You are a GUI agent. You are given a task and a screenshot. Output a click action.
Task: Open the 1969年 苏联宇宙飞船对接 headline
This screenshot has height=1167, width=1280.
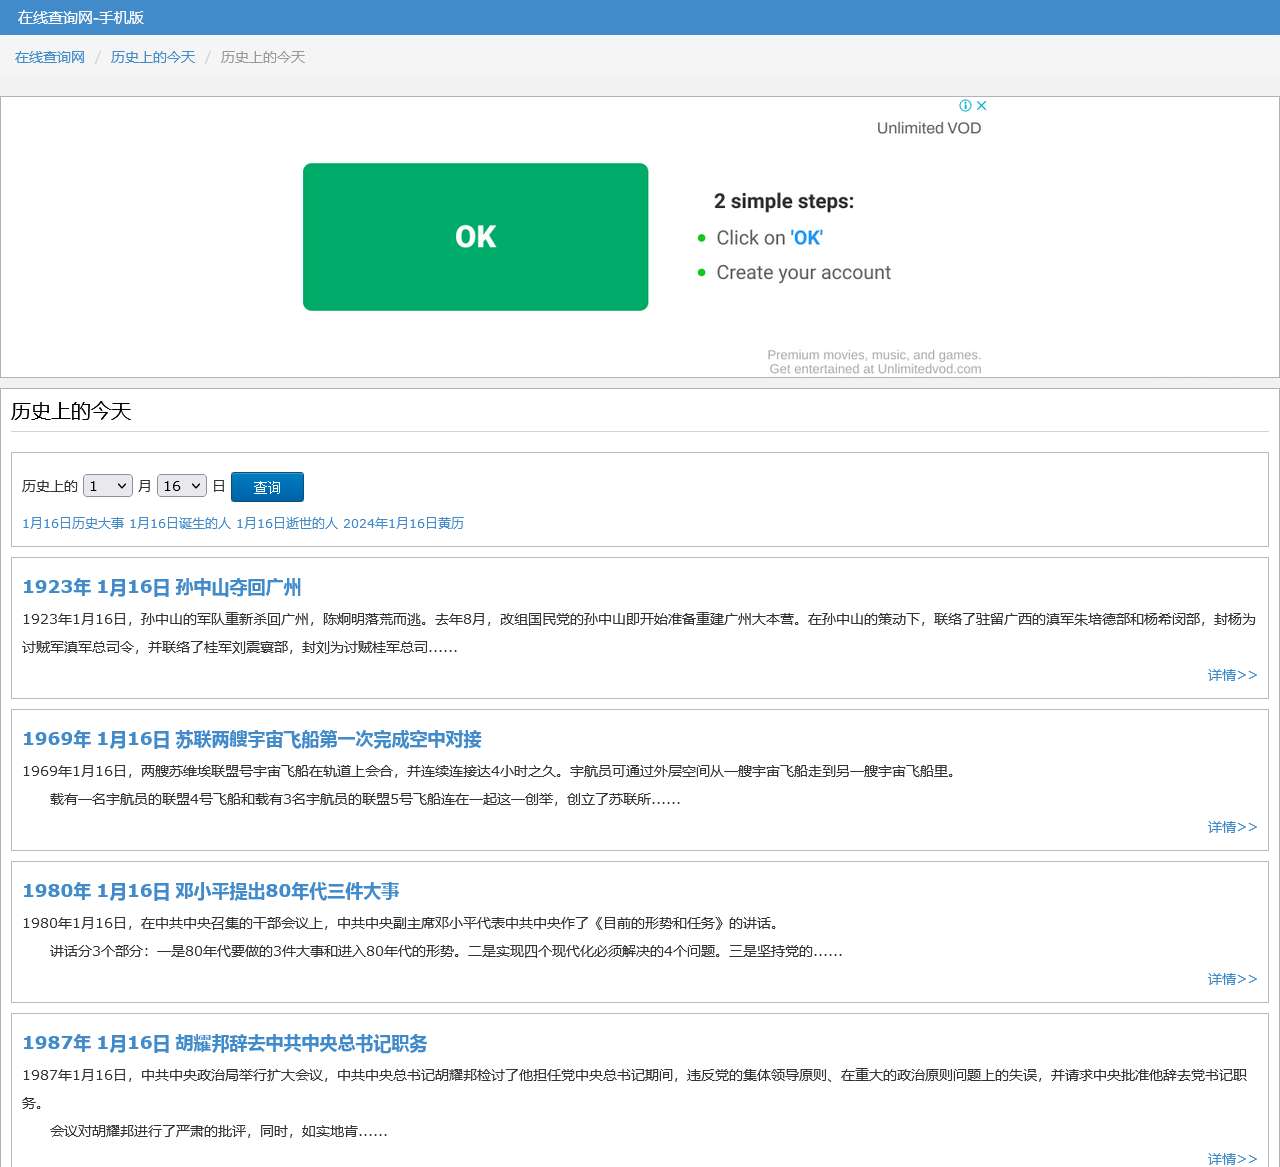click(x=252, y=739)
